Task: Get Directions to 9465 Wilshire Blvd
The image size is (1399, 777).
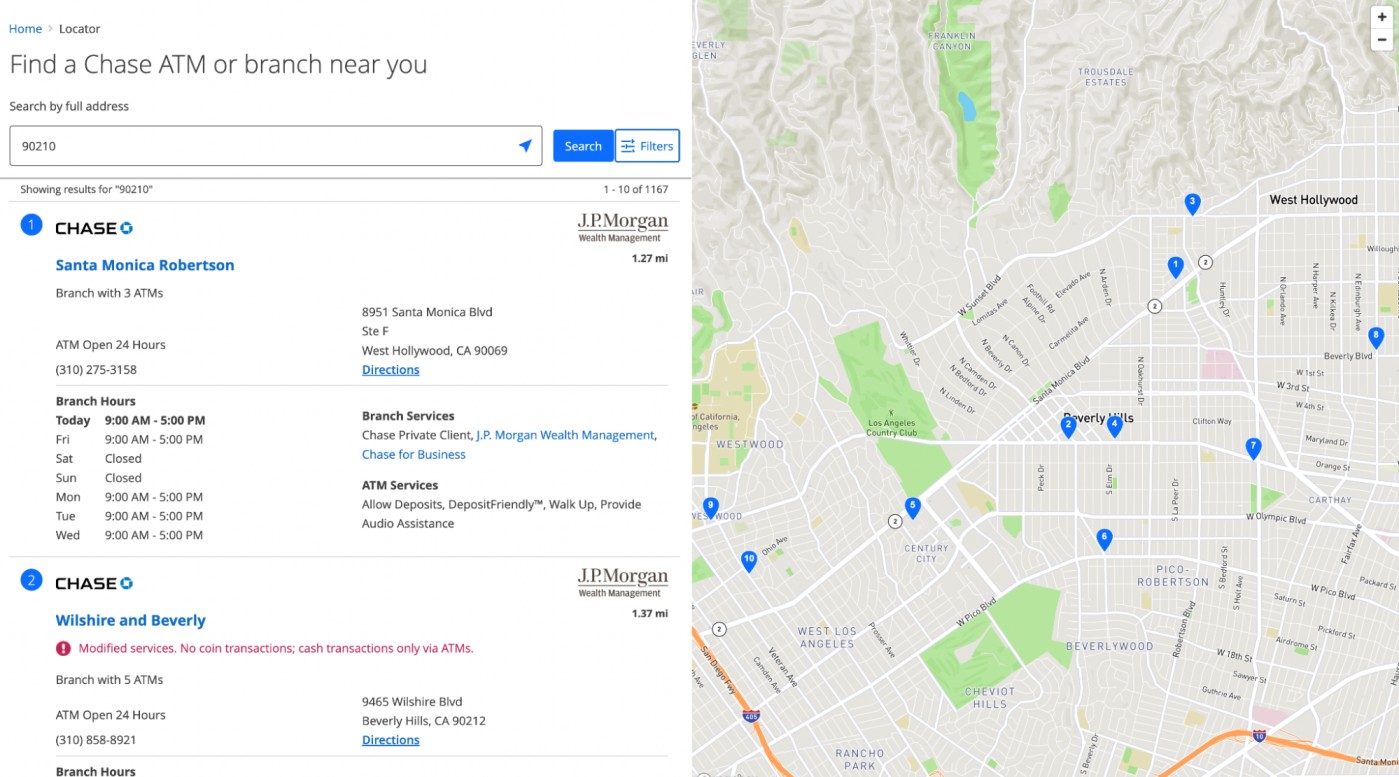Action: [x=391, y=740]
